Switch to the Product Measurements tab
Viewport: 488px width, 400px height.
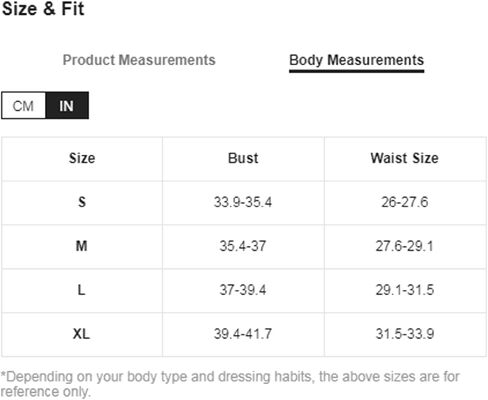point(139,60)
